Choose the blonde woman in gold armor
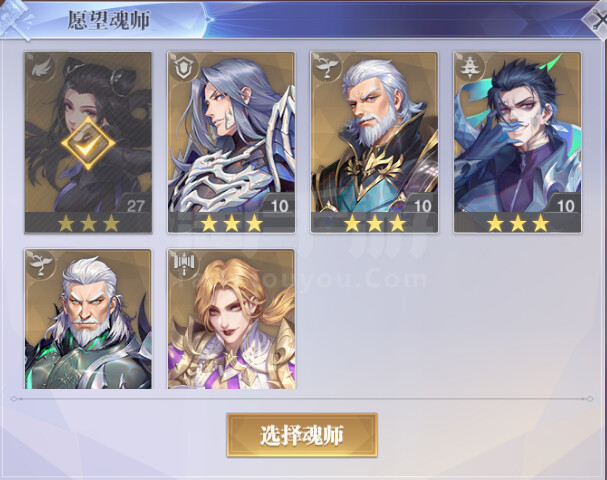Image resolution: width=607 pixels, height=480 pixels. click(x=231, y=319)
